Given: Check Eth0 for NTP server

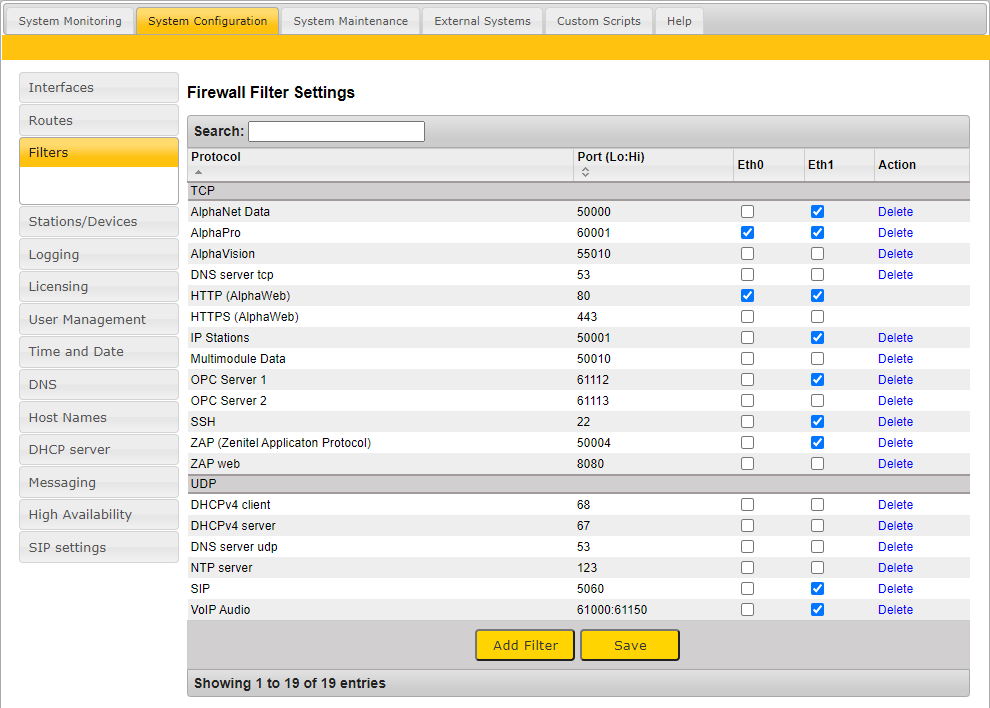Looking at the screenshot, I should click(x=747, y=568).
